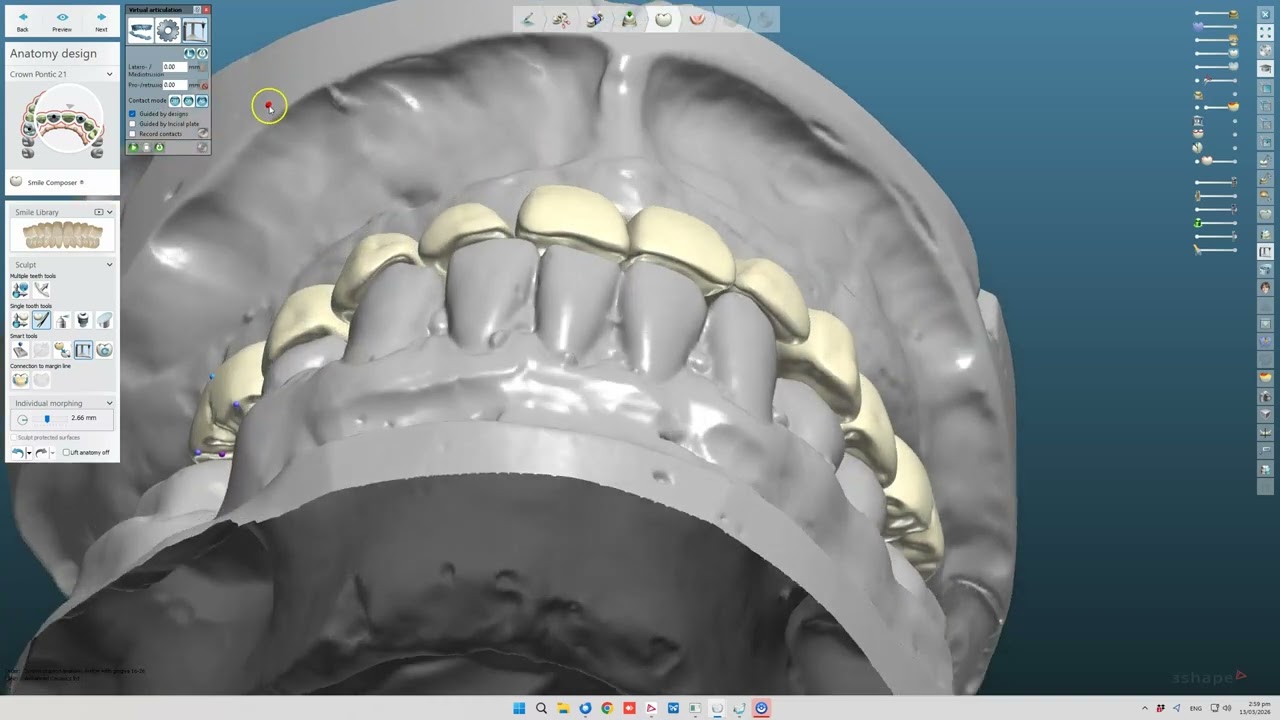This screenshot has width=1280, height=720.
Task: Click the ENG language indicator
Action: click(1195, 708)
